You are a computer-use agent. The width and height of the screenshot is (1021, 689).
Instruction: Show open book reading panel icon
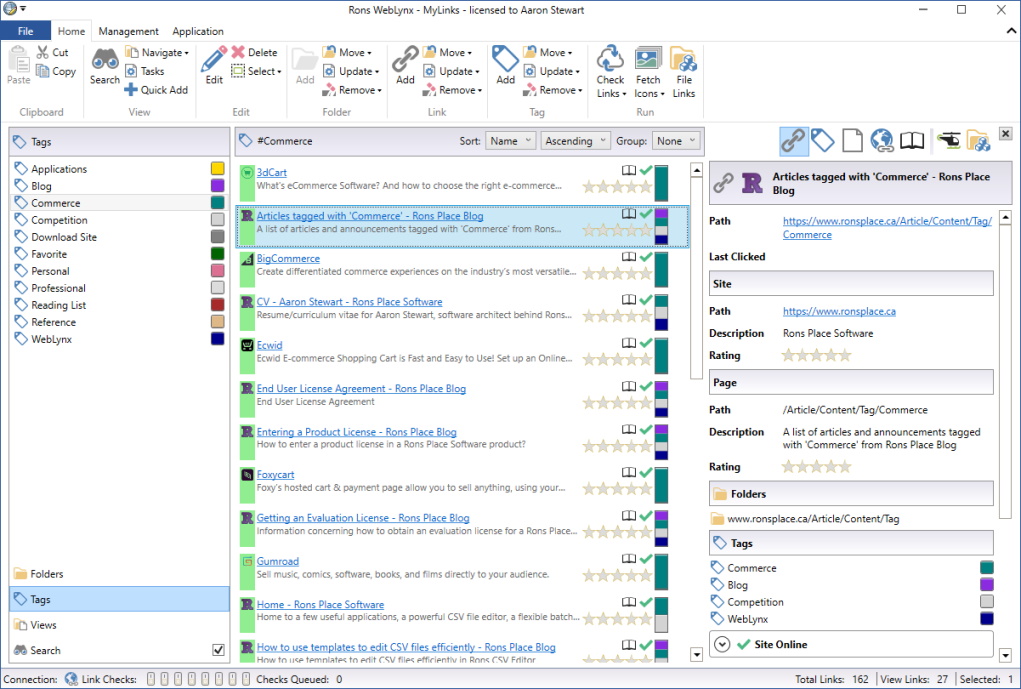(x=912, y=141)
